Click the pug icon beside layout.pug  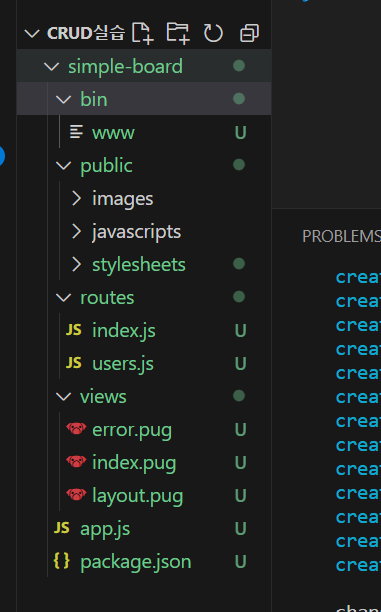(x=76, y=495)
